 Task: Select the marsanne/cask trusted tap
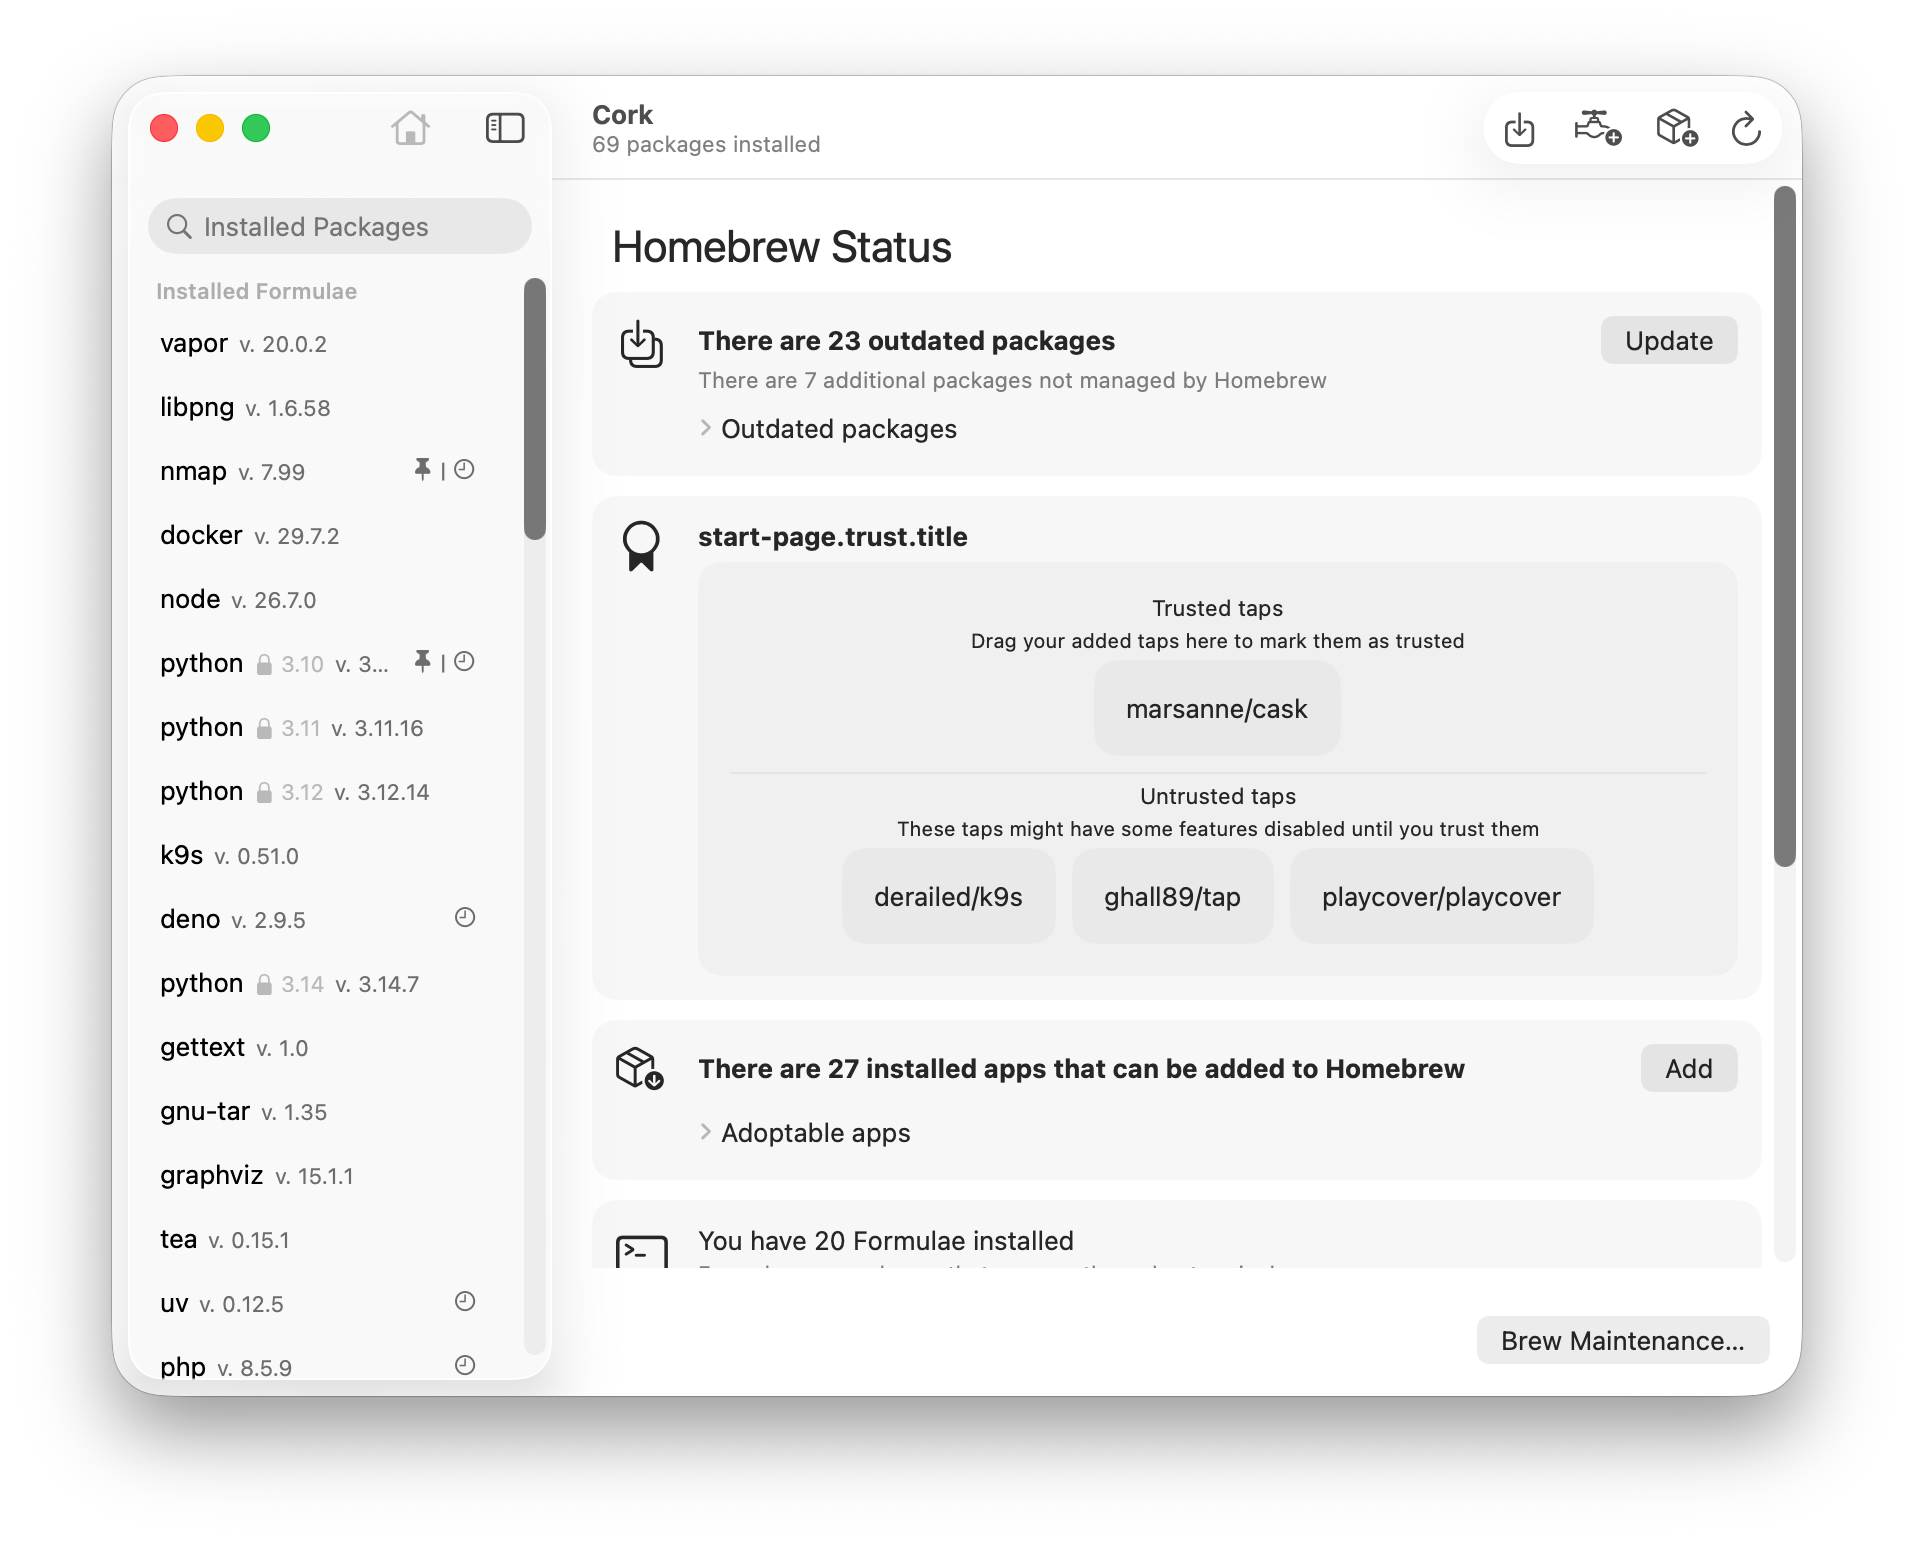coord(1216,709)
